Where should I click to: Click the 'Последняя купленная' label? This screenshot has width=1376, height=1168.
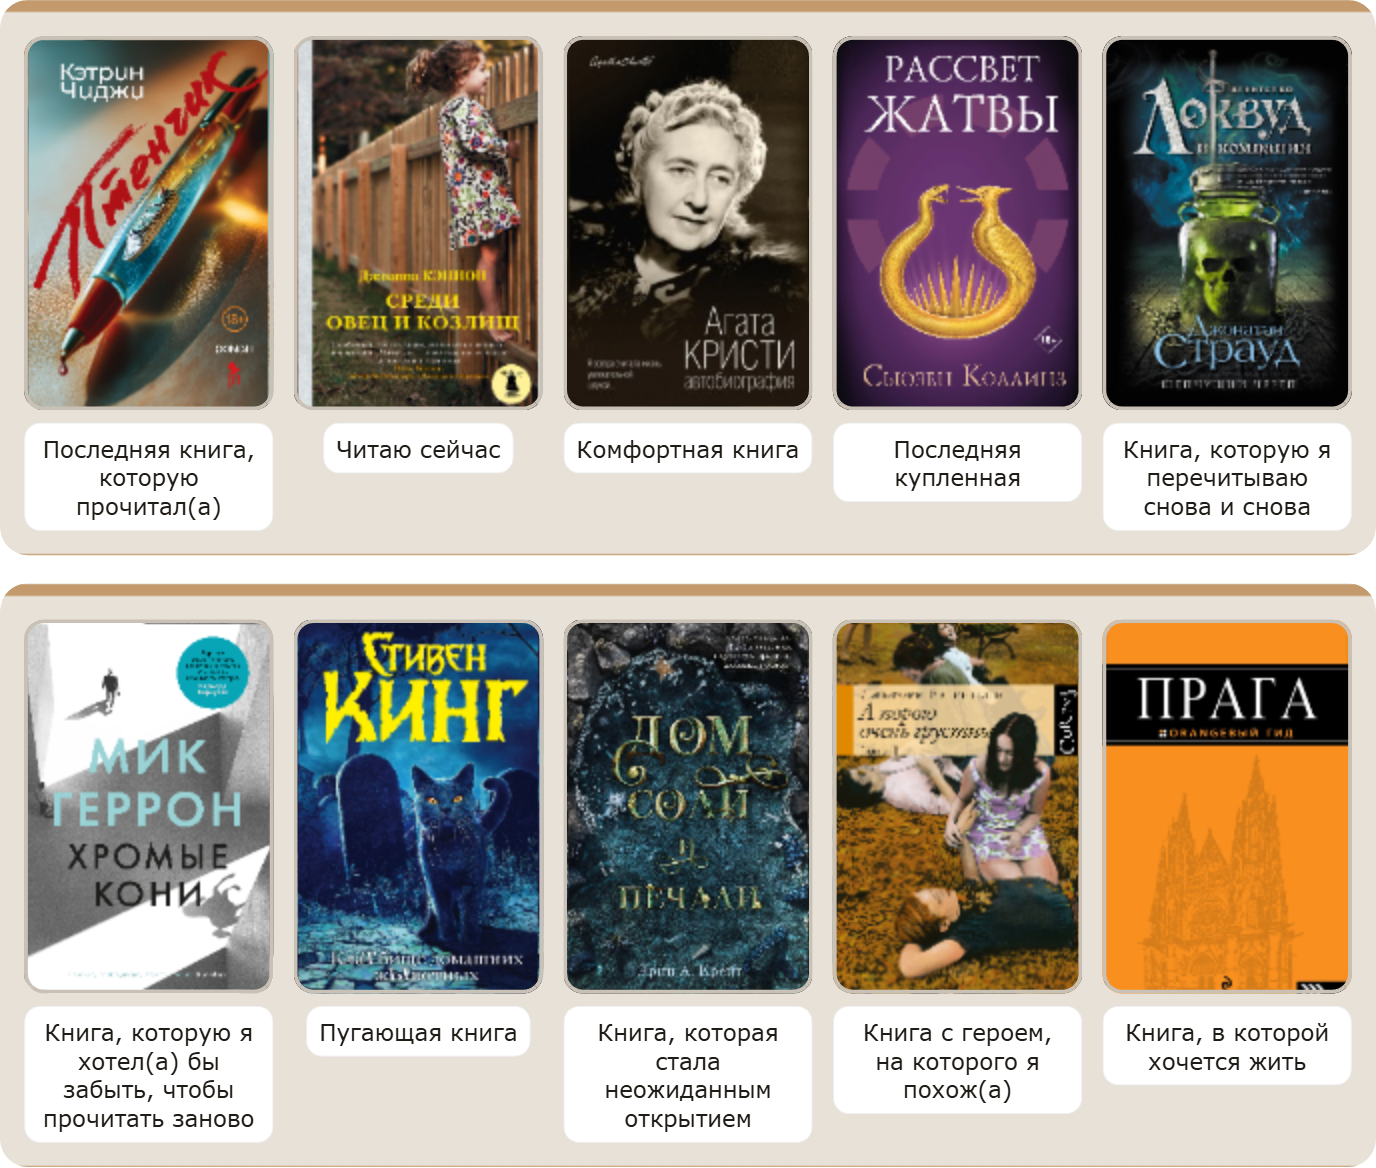957,463
